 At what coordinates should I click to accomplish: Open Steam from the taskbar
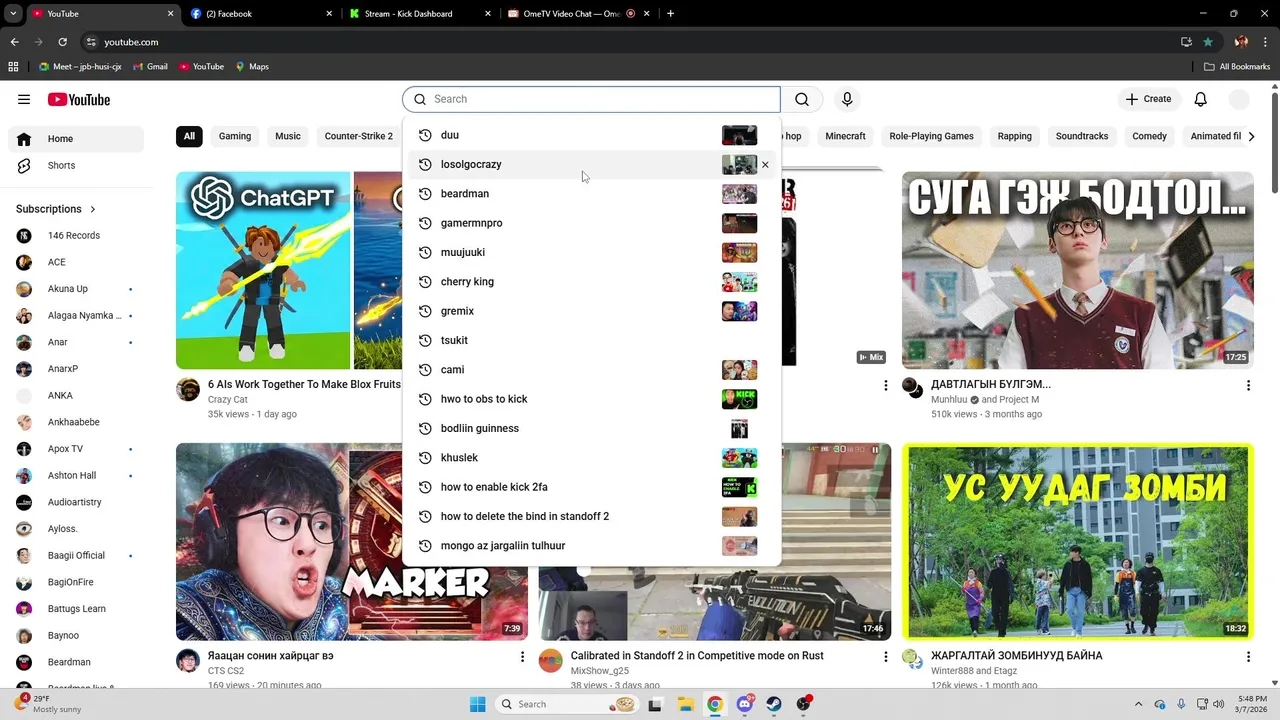[x=775, y=704]
